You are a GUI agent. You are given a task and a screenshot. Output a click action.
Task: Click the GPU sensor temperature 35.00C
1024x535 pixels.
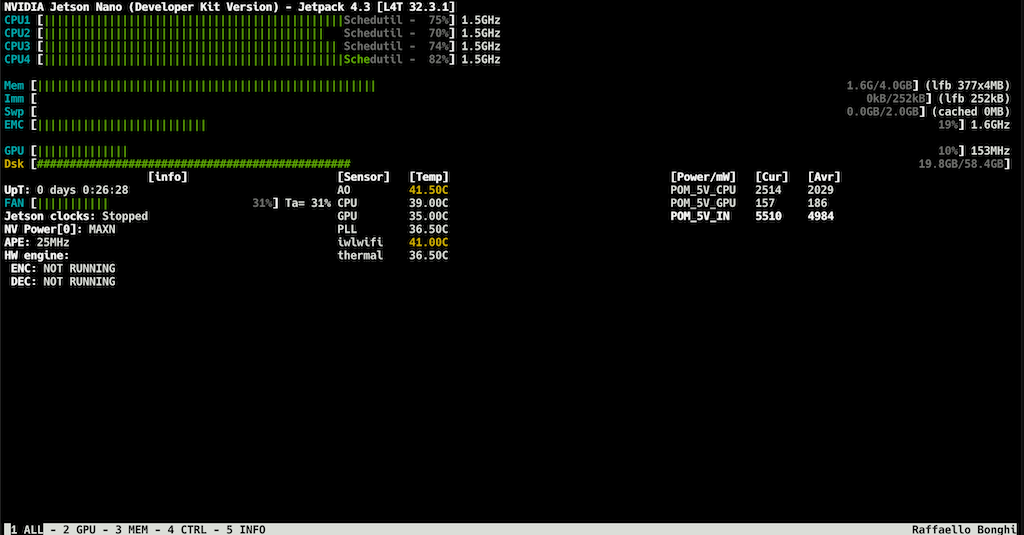click(x=428, y=216)
